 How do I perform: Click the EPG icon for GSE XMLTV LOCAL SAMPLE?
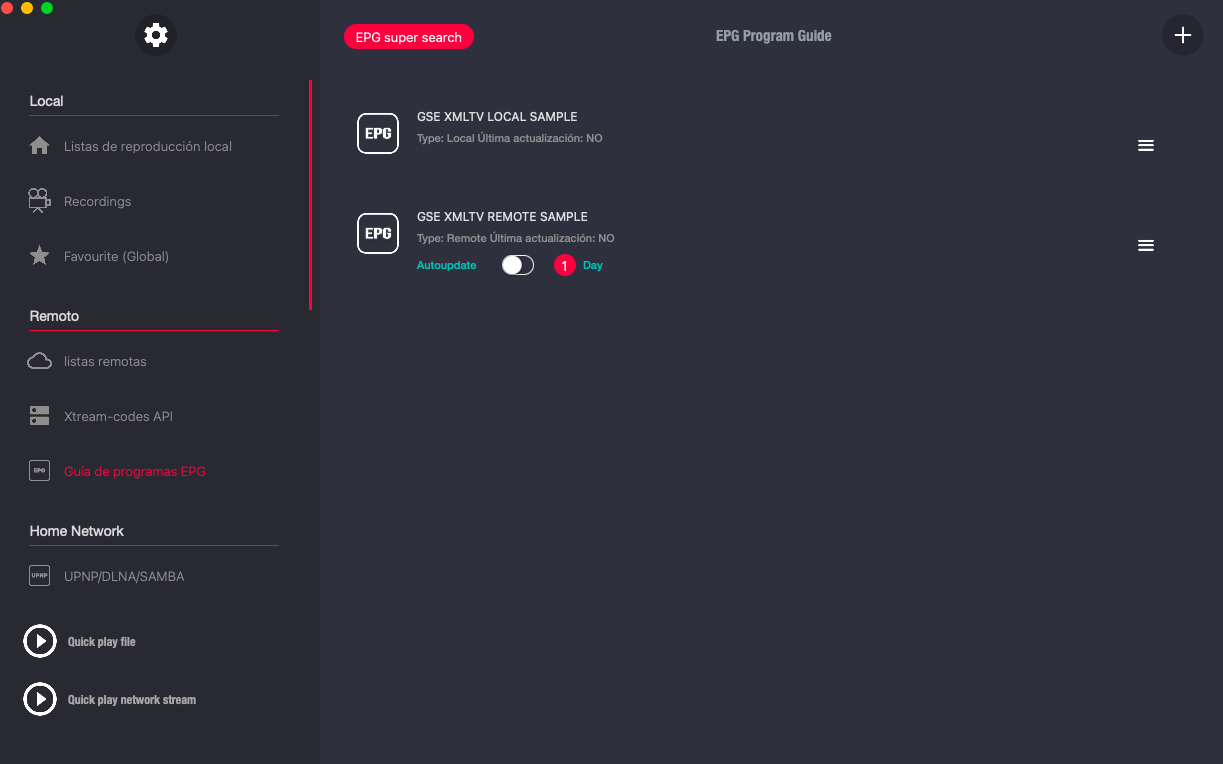tap(378, 133)
